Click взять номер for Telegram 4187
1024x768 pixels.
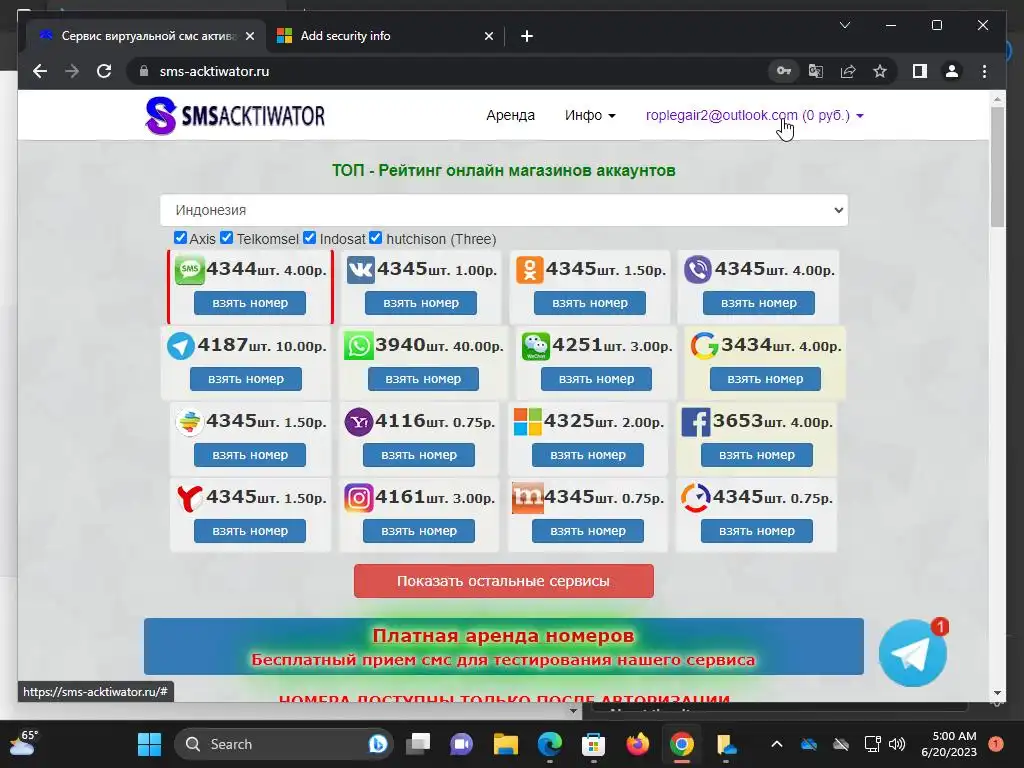click(x=246, y=379)
